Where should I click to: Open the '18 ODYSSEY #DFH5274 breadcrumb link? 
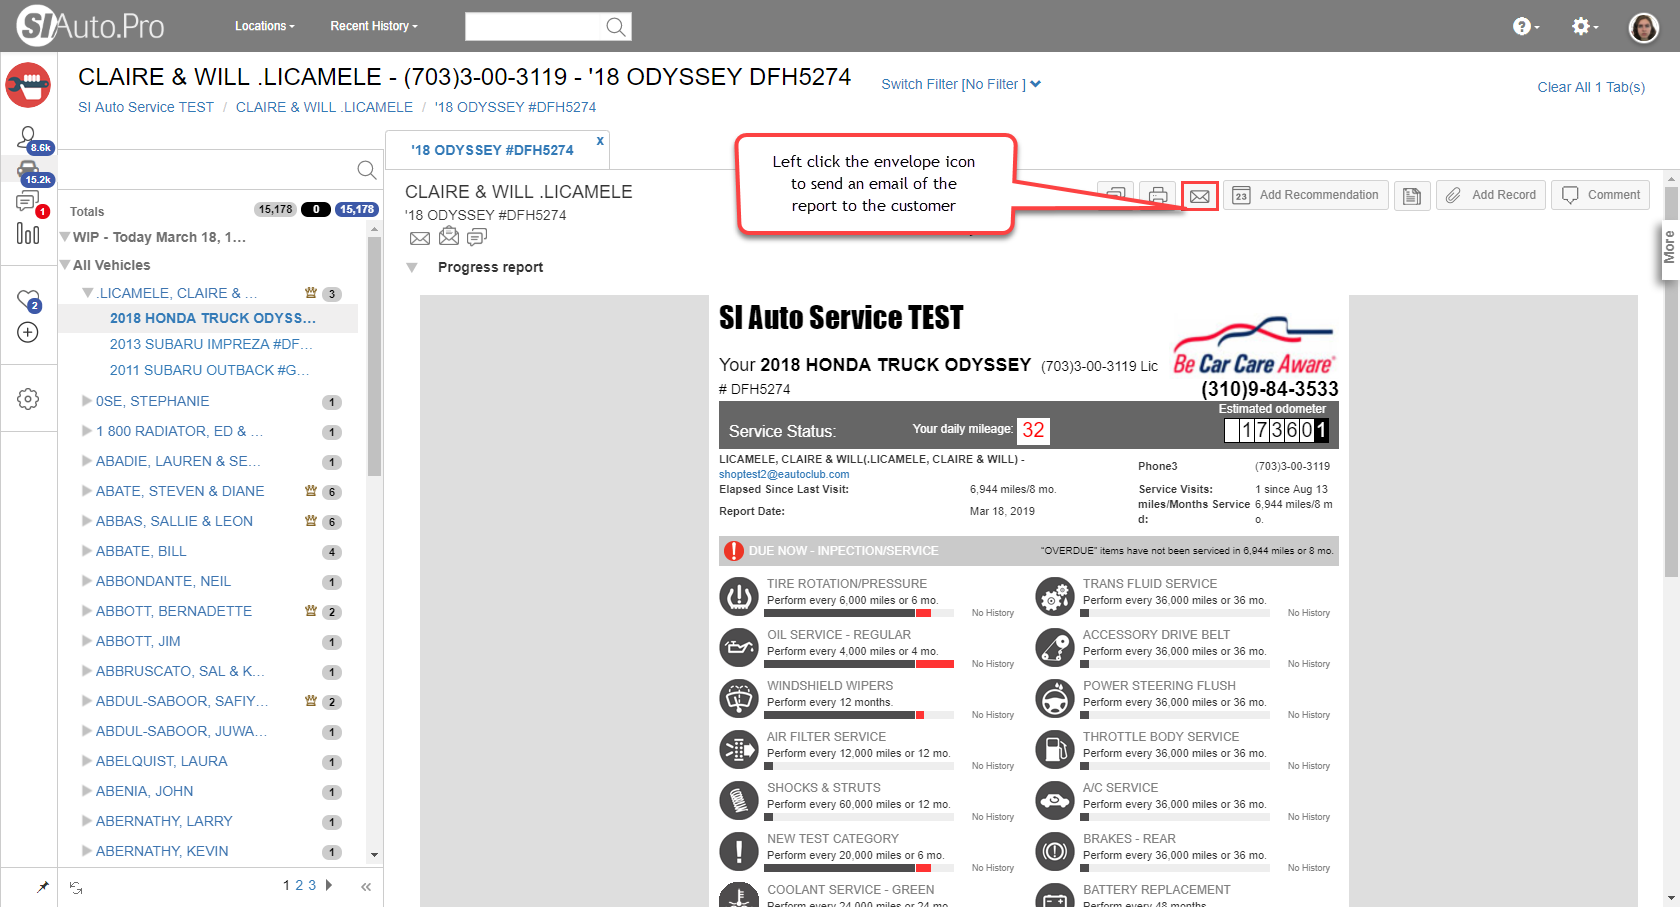click(x=515, y=107)
